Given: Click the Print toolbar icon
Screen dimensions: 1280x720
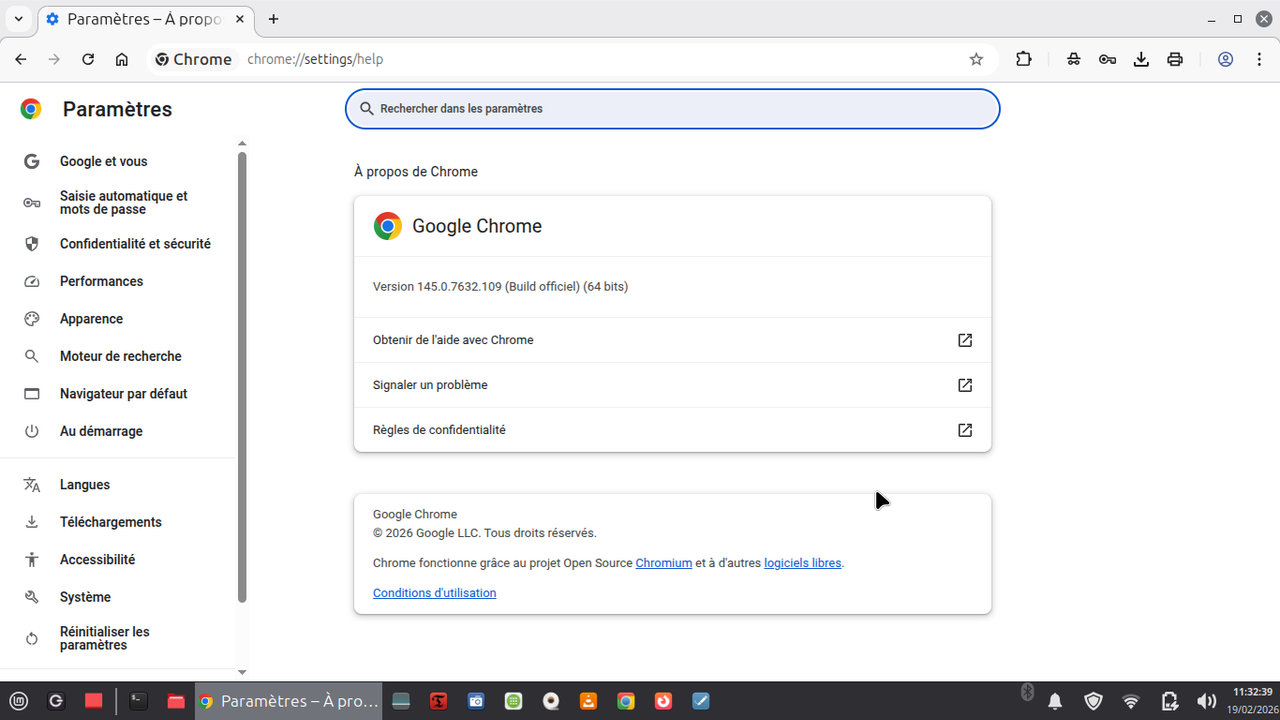Looking at the screenshot, I should (x=1175, y=59).
